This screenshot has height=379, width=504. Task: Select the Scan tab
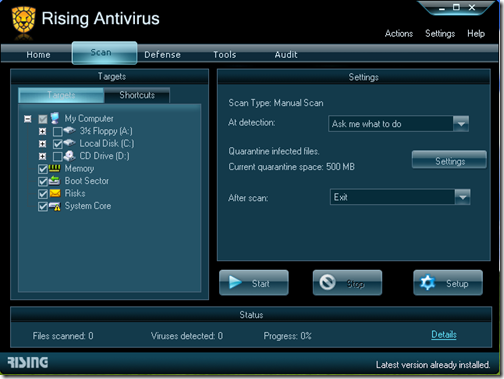point(104,53)
